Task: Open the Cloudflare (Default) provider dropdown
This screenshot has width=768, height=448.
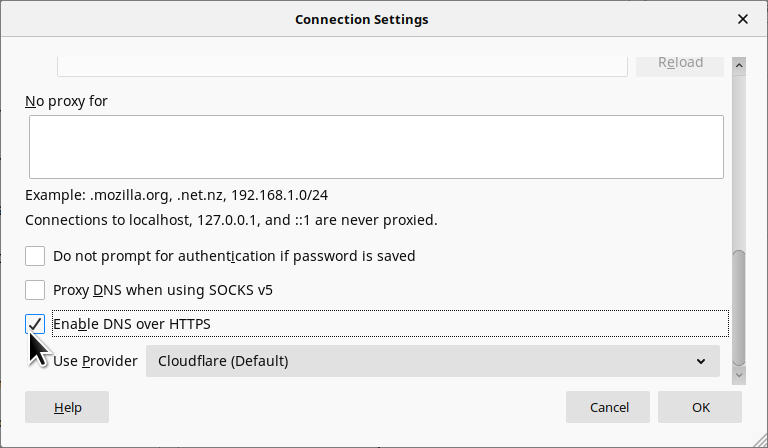Action: (x=432, y=361)
